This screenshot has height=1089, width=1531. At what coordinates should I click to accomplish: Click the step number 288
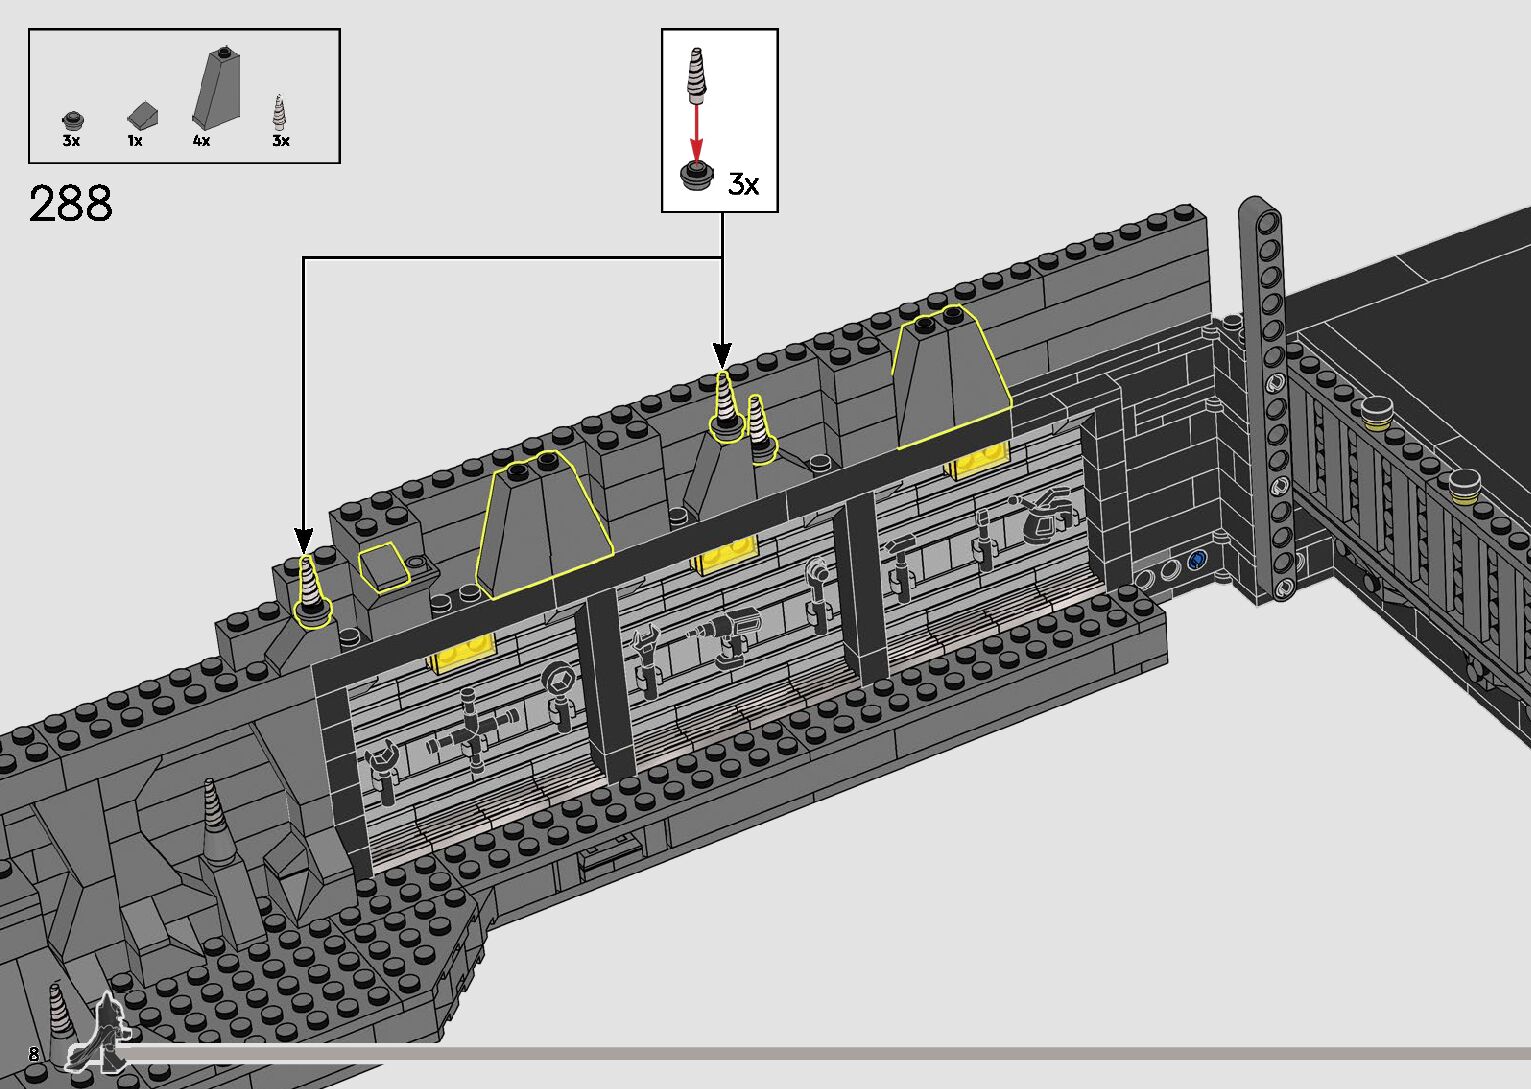coord(71,204)
